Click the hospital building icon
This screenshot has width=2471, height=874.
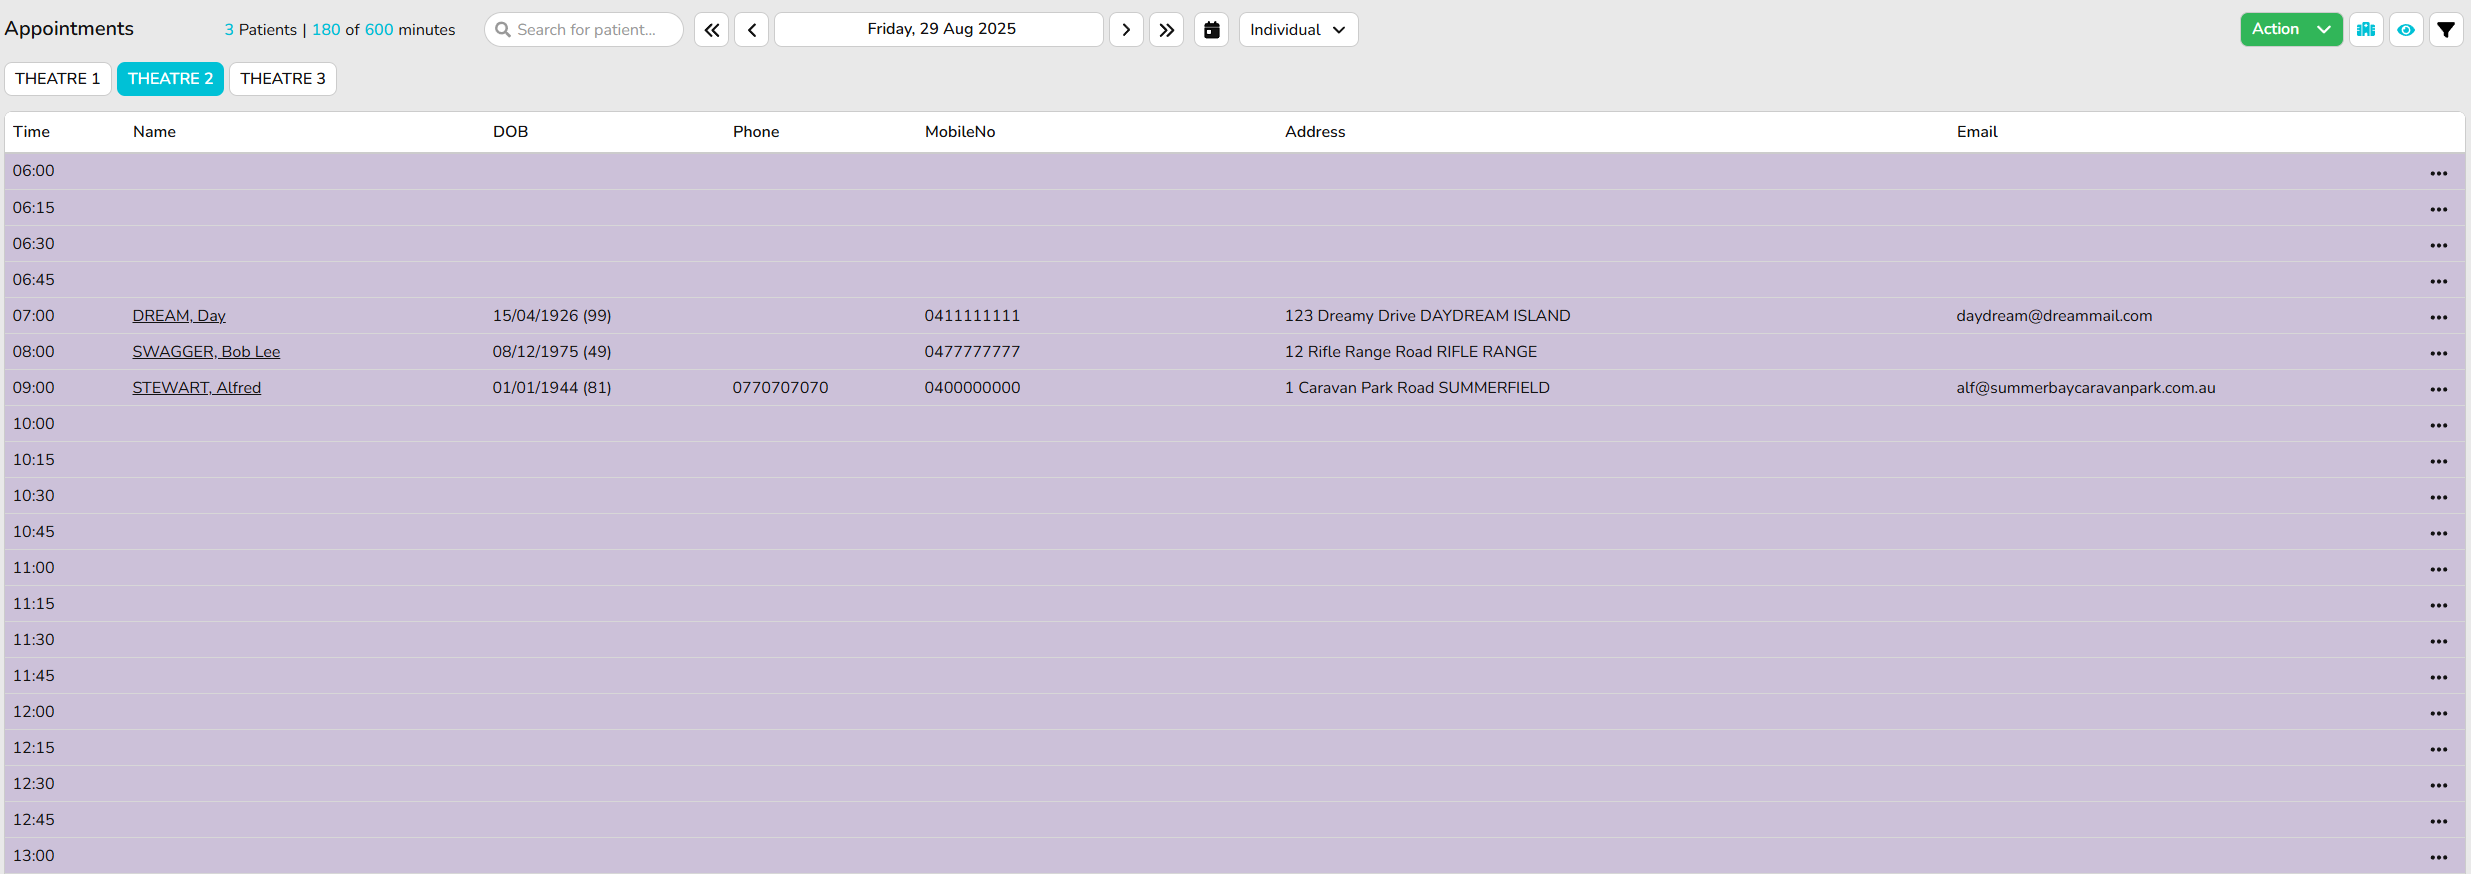pyautogui.click(x=2366, y=30)
